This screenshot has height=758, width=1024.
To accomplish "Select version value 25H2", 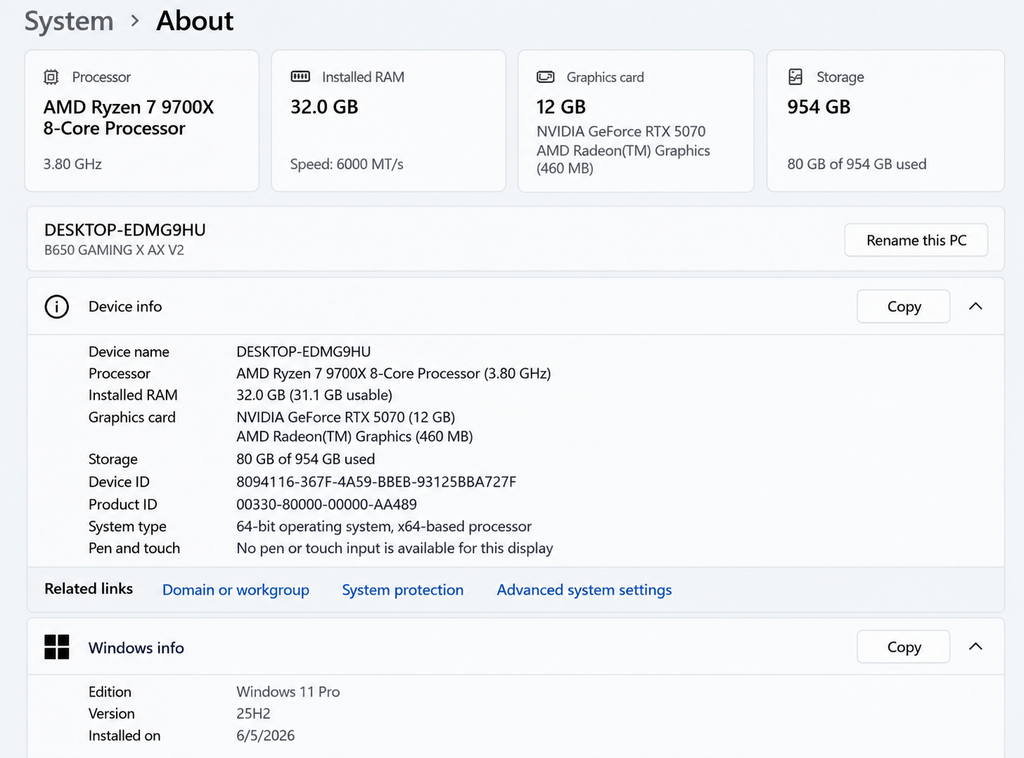I will point(253,714).
